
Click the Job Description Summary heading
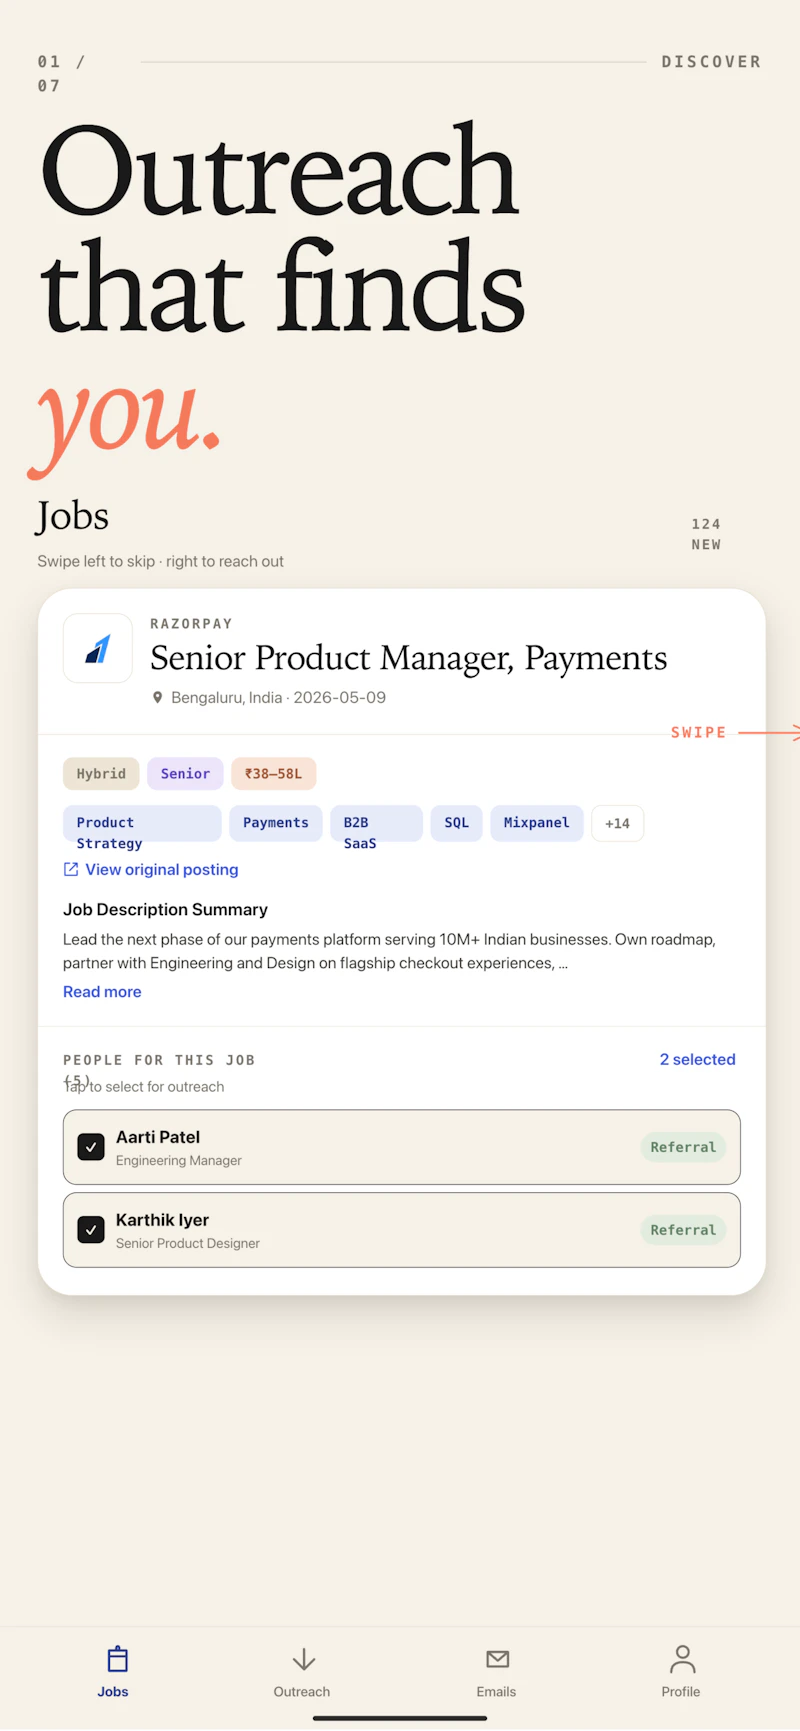(x=165, y=910)
